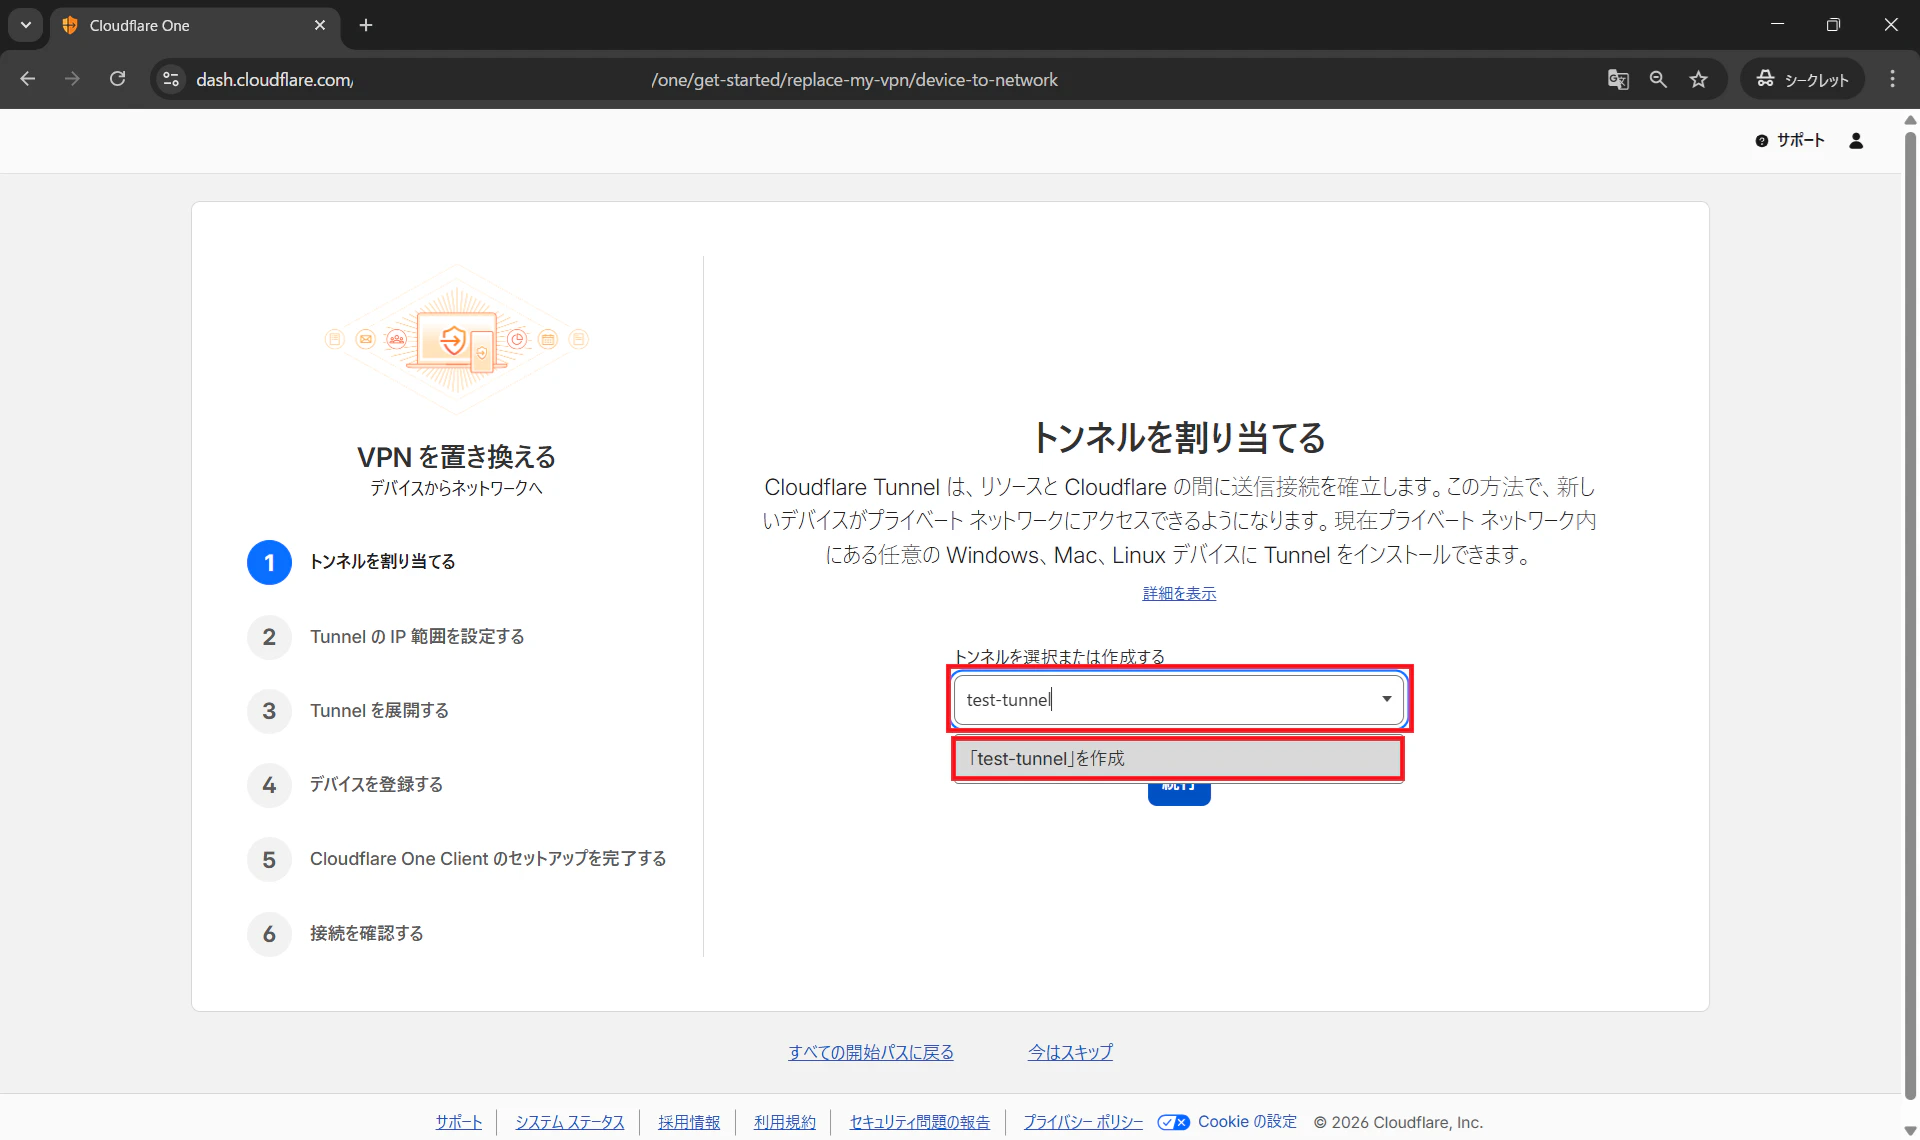Open the プライバシー ポリシー link
Screen dimensions: 1920x1140
pyautogui.click(x=1083, y=1122)
